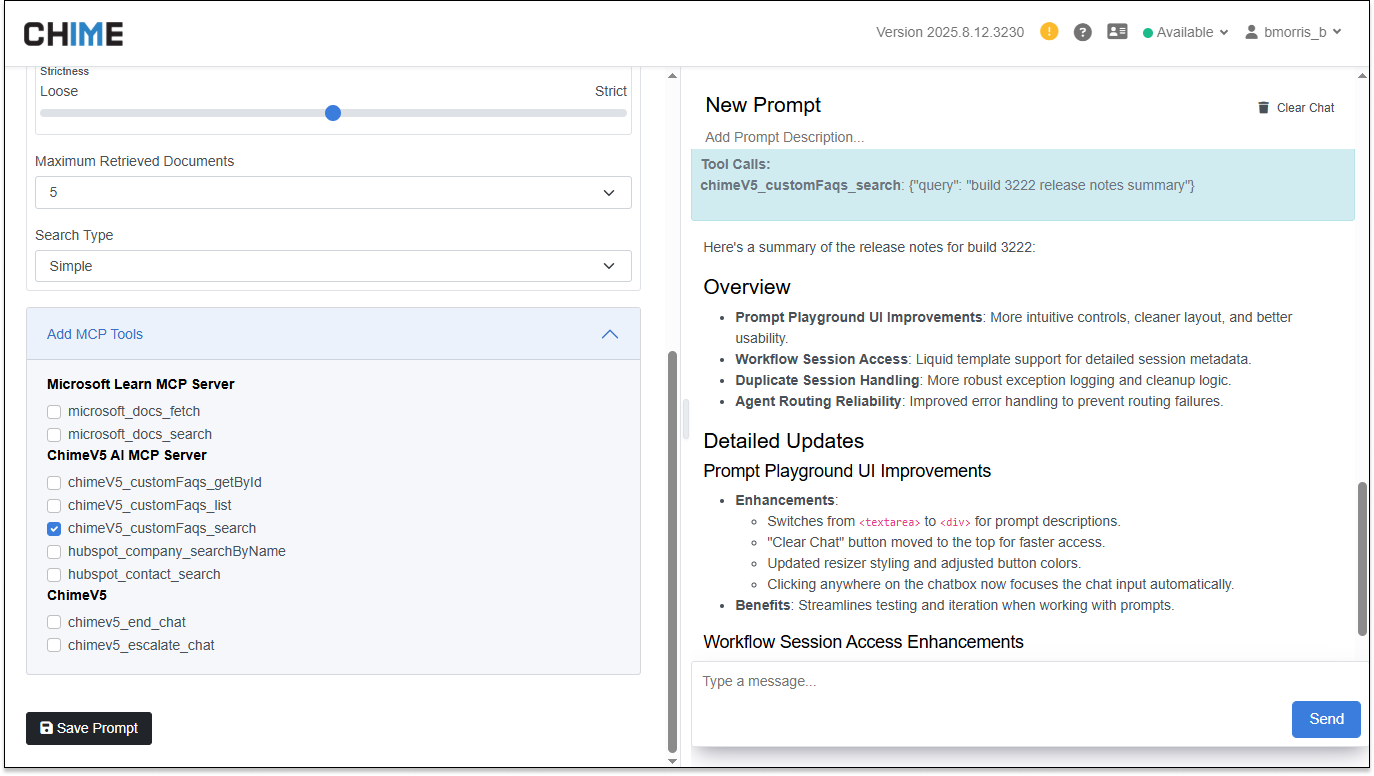
Task: Click the Version 2025.8.12.3230 text
Action: coord(950,32)
